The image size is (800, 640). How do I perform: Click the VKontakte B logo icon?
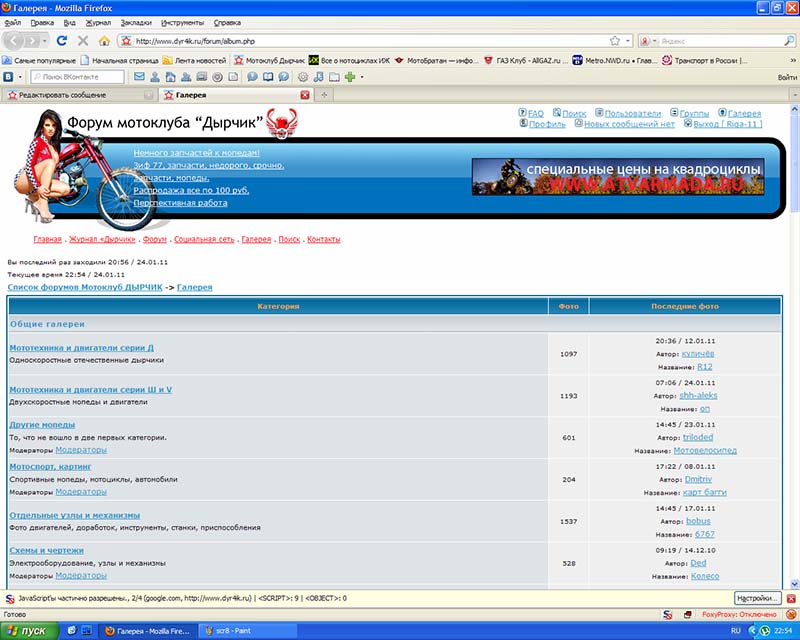[x=9, y=77]
